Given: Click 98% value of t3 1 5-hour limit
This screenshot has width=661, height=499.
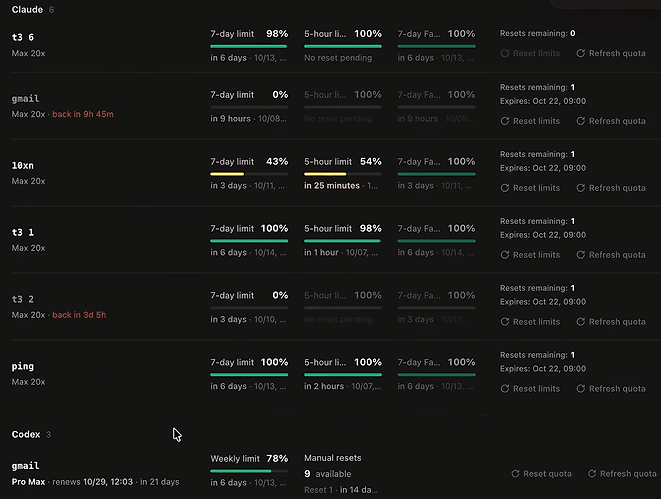Looking at the screenshot, I should [371, 228].
